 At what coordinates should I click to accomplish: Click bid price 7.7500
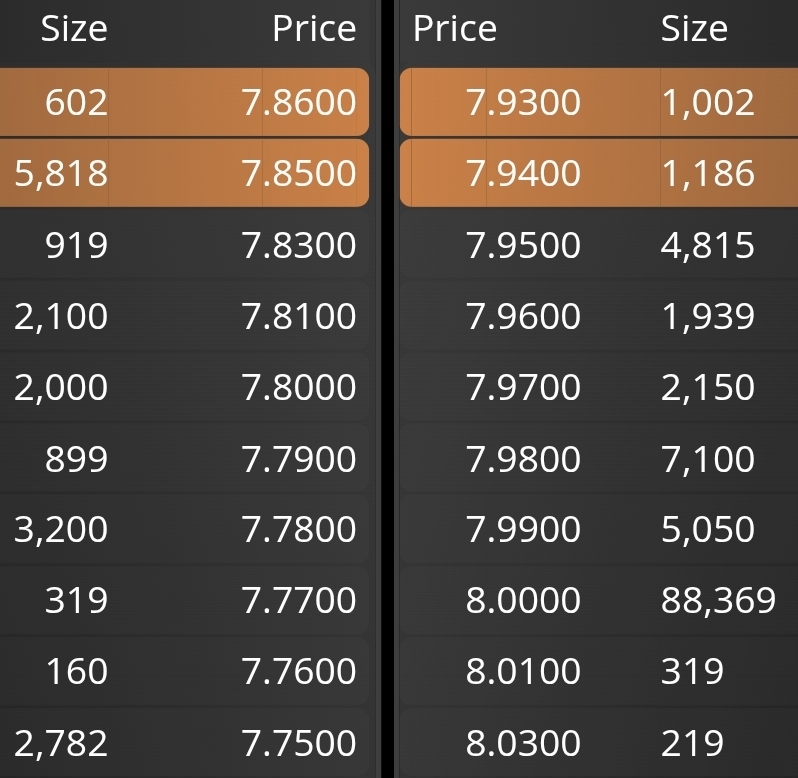(x=299, y=743)
